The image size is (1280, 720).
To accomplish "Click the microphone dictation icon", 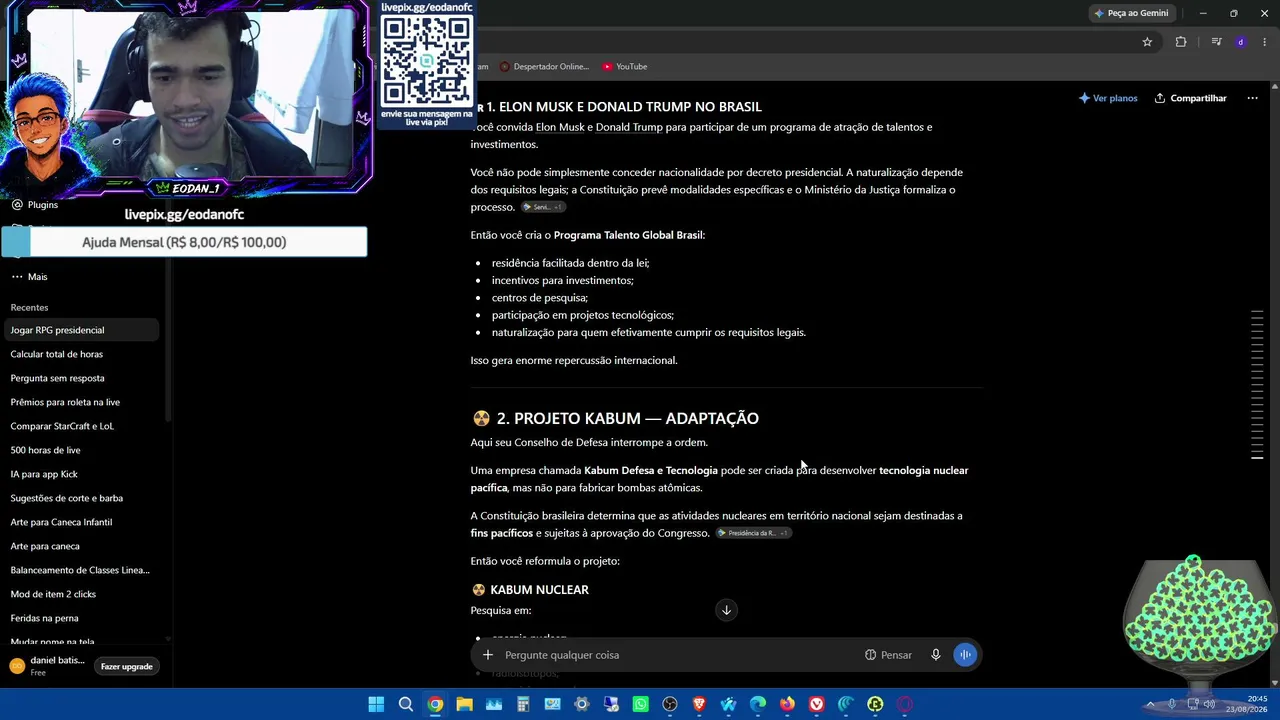I will click(x=936, y=655).
